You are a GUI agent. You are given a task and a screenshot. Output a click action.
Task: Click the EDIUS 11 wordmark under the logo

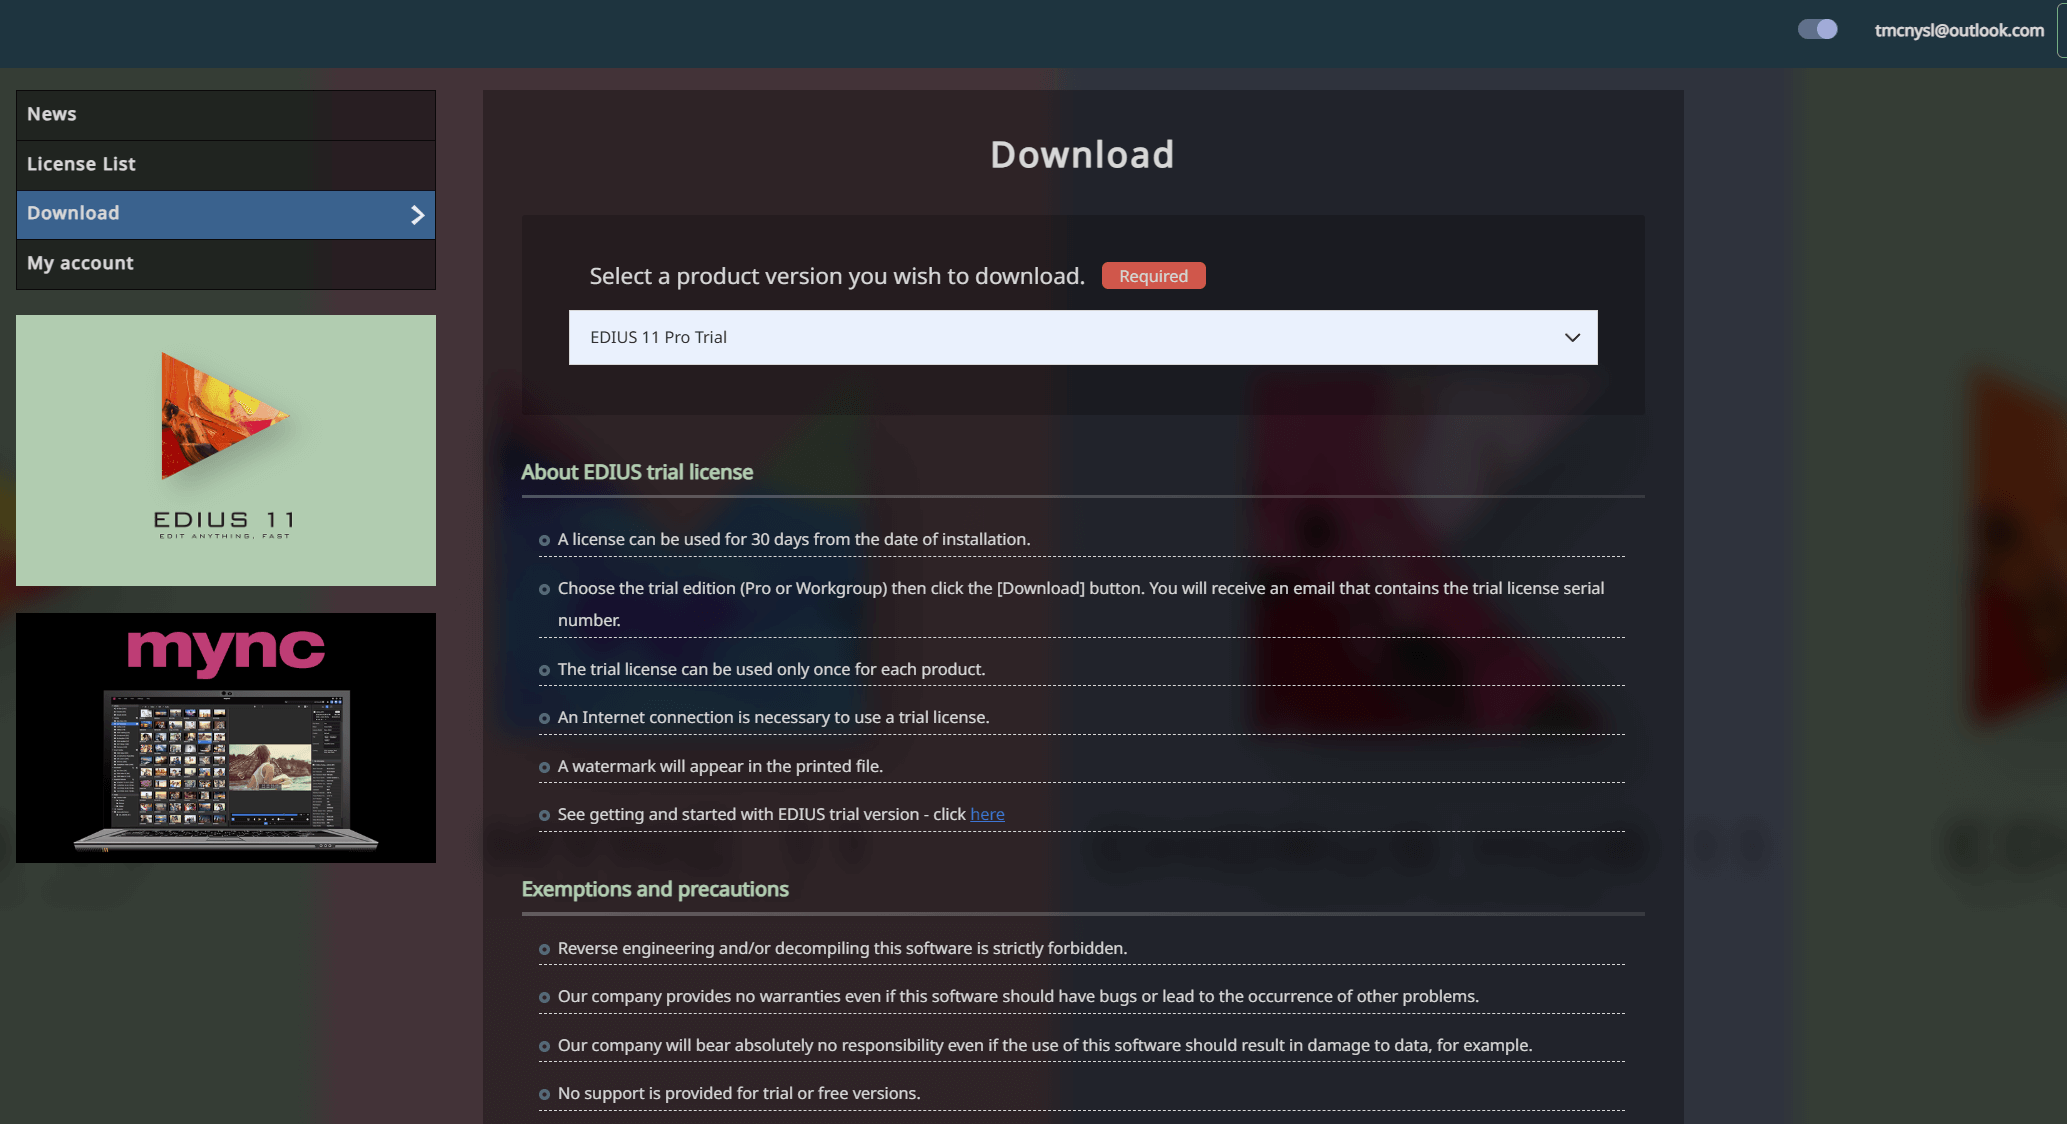pyautogui.click(x=224, y=520)
